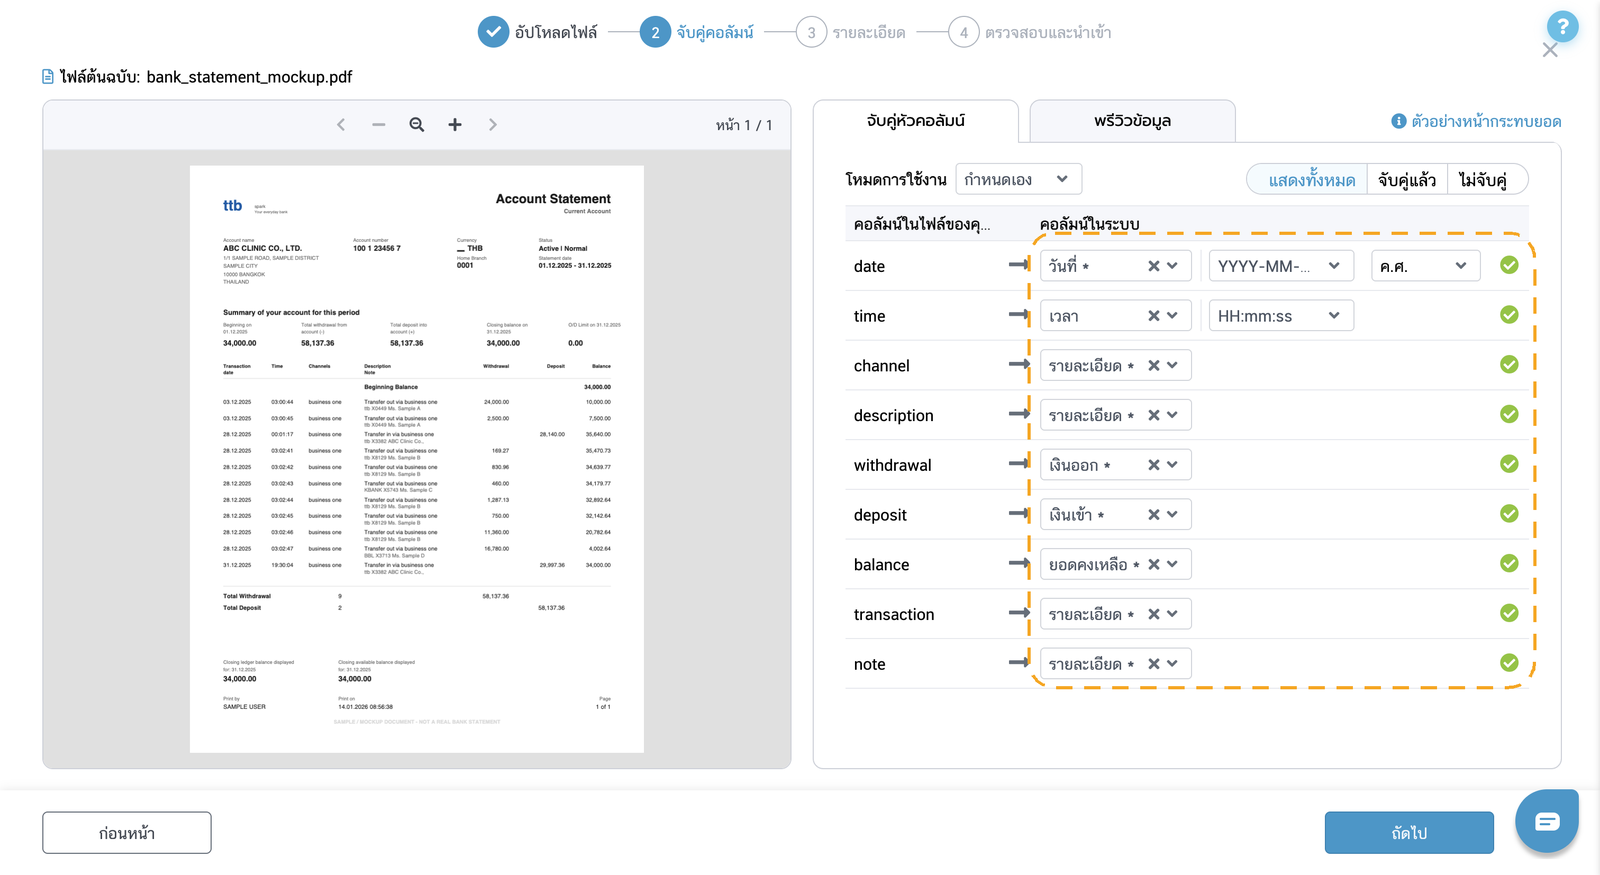
Task: Open the reconciliation page example link
Action: (x=1476, y=122)
